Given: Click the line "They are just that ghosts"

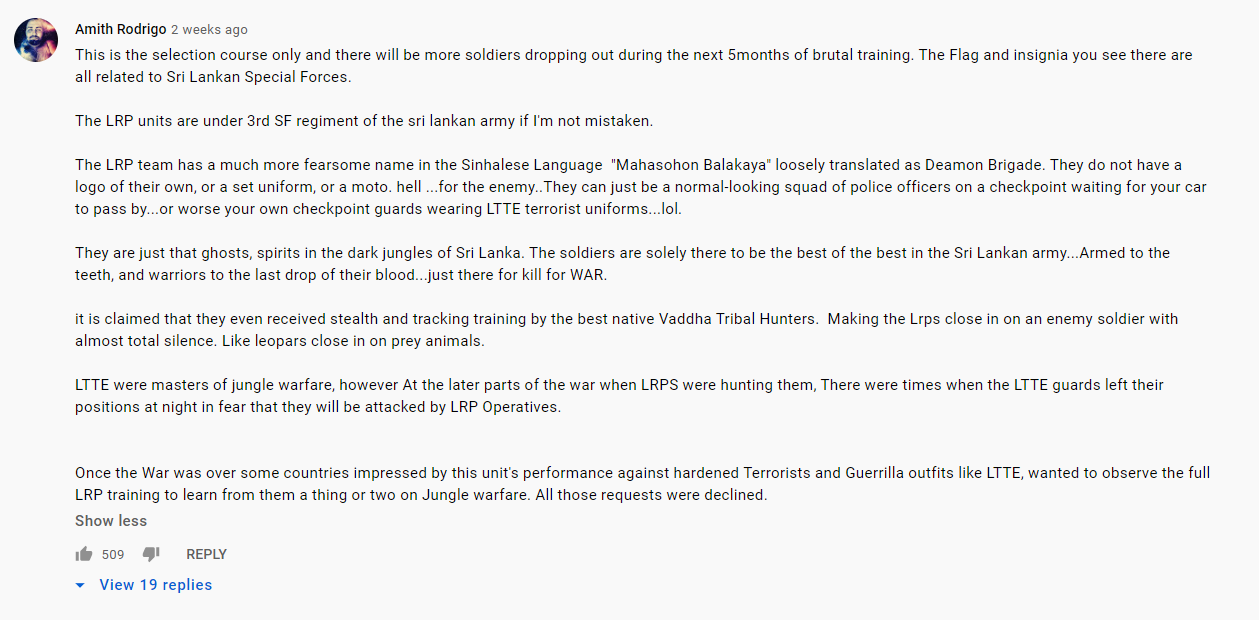Looking at the screenshot, I should tap(622, 253).
